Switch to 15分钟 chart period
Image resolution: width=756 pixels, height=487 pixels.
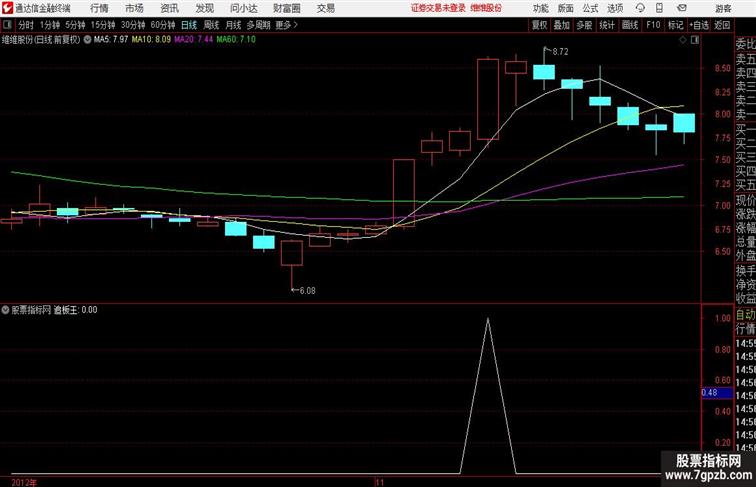(x=103, y=25)
